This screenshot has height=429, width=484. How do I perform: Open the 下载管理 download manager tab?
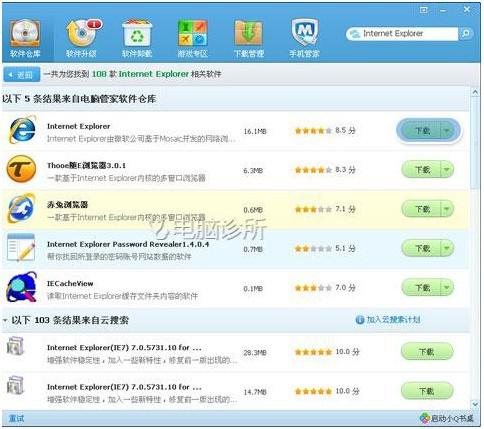pyautogui.click(x=249, y=38)
